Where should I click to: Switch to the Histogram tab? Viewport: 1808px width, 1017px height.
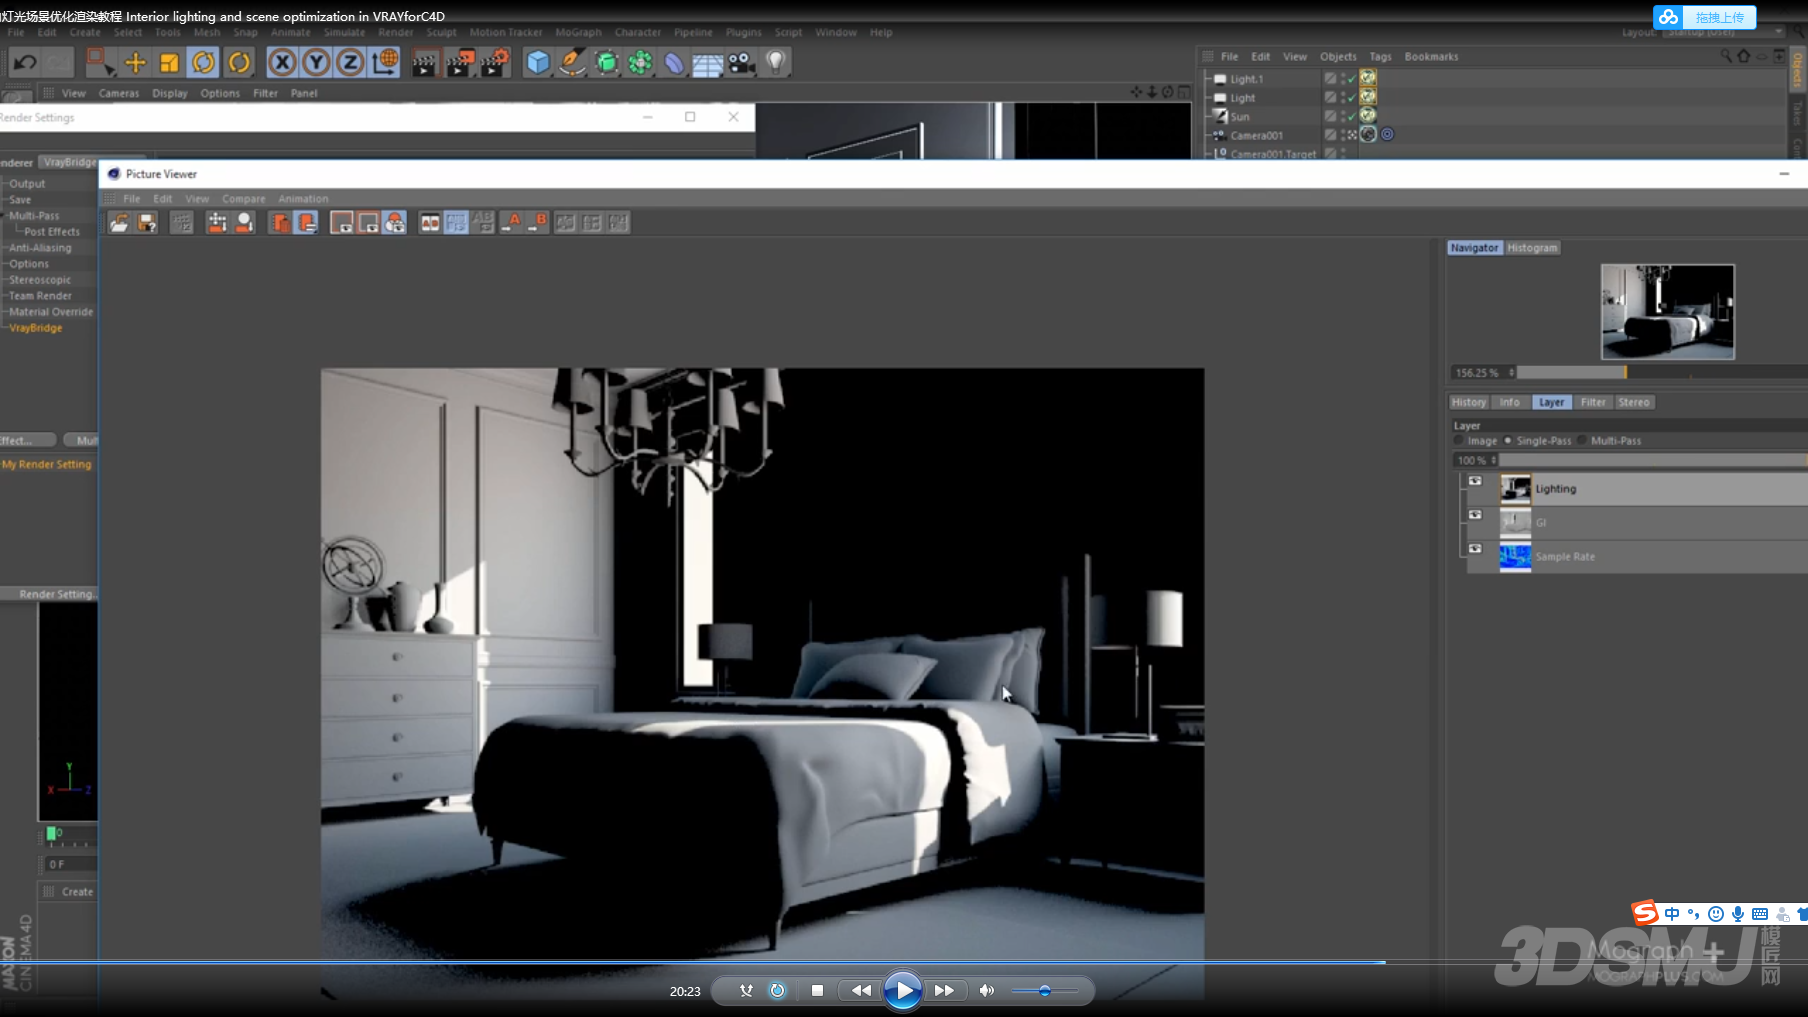(x=1532, y=248)
